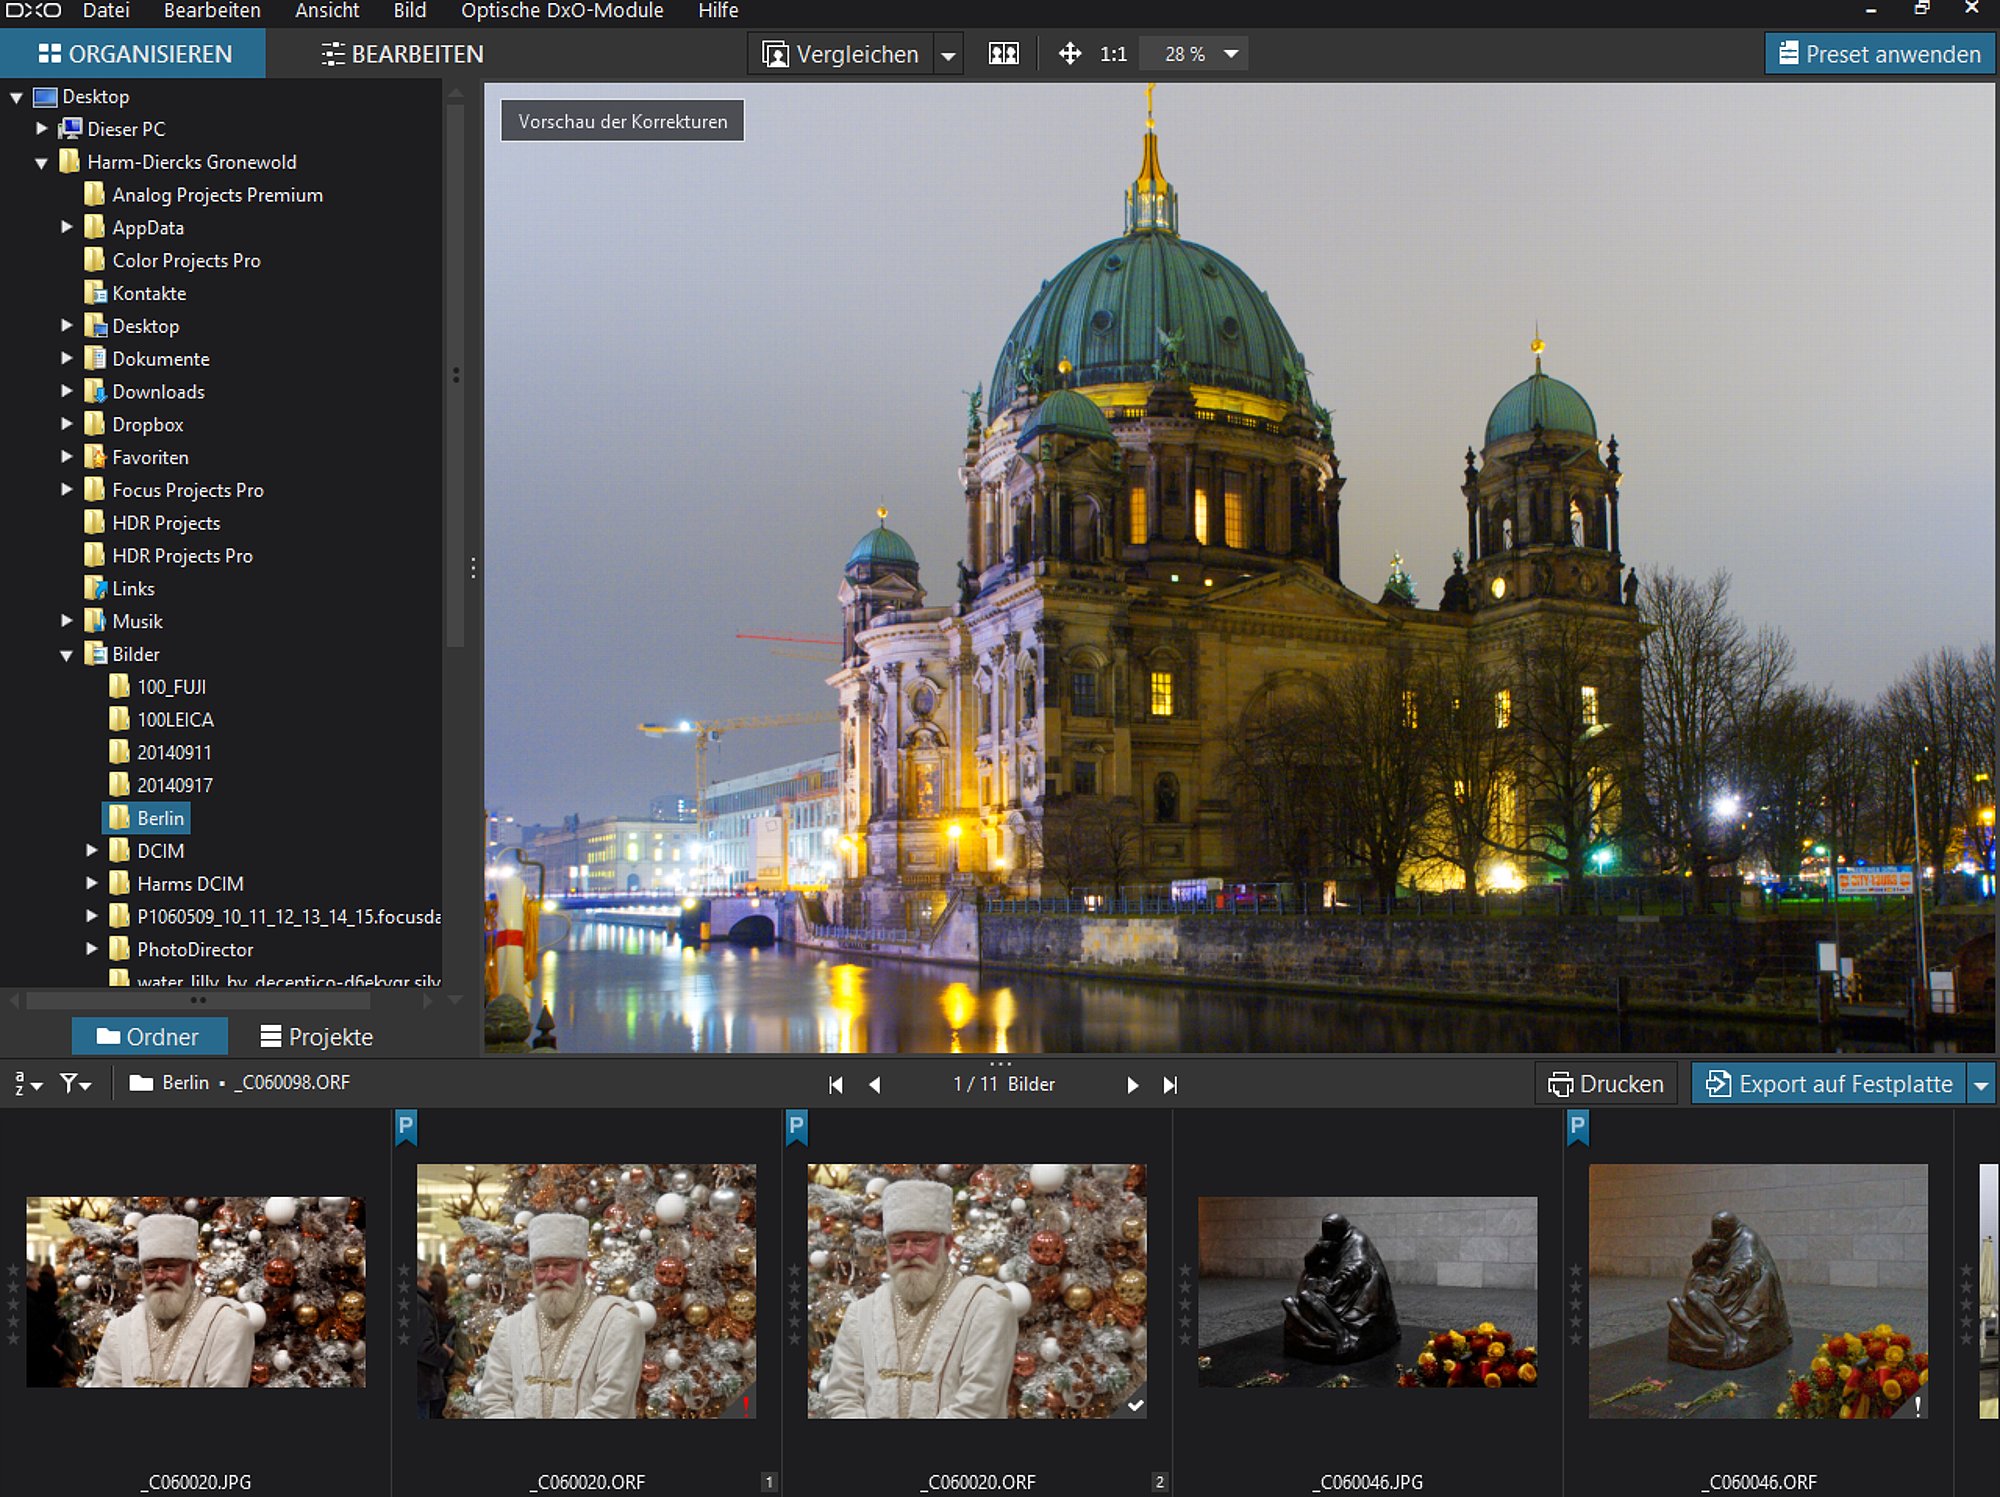Toggle side-by-side comparison view icon

pyautogui.click(x=1003, y=54)
